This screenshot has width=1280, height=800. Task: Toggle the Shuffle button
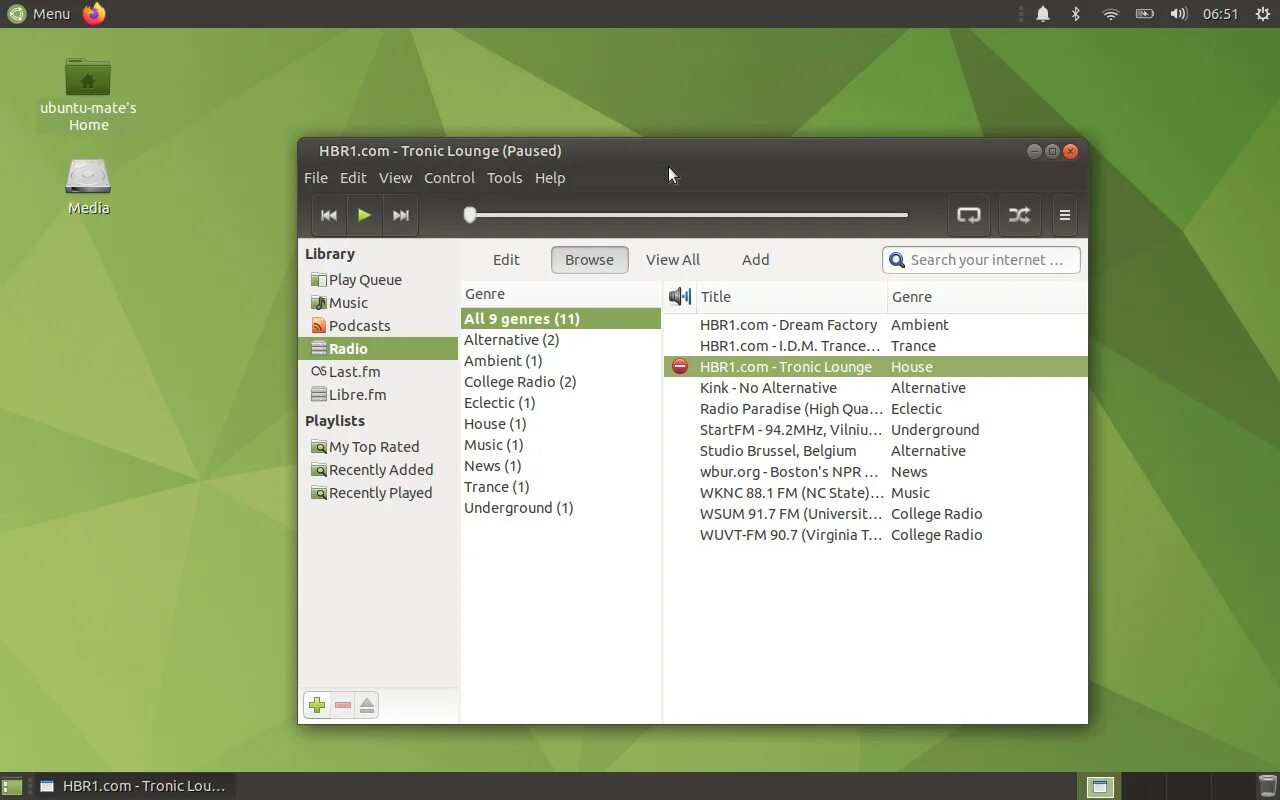tap(1019, 215)
